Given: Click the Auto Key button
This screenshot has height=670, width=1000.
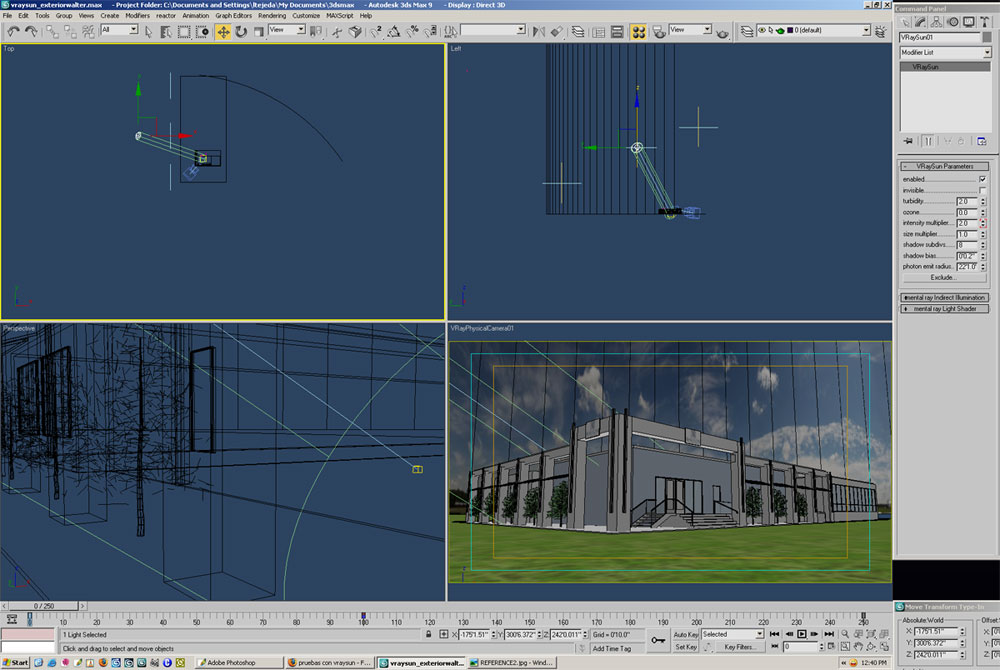Looking at the screenshot, I should click(x=686, y=634).
